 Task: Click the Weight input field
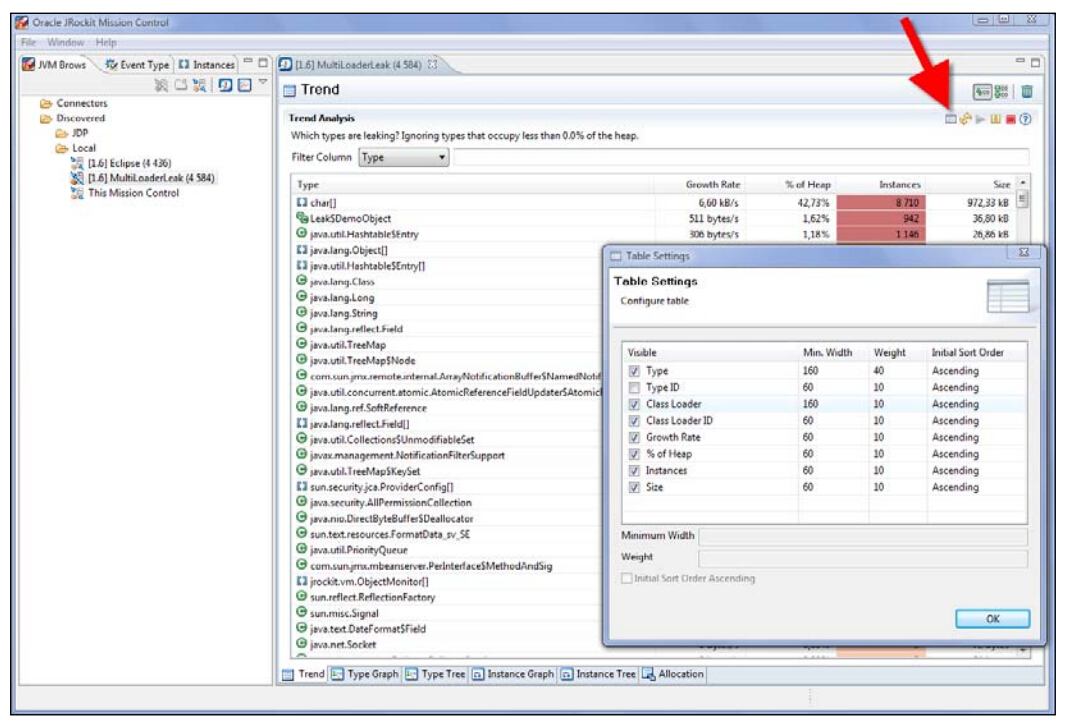pos(863,558)
